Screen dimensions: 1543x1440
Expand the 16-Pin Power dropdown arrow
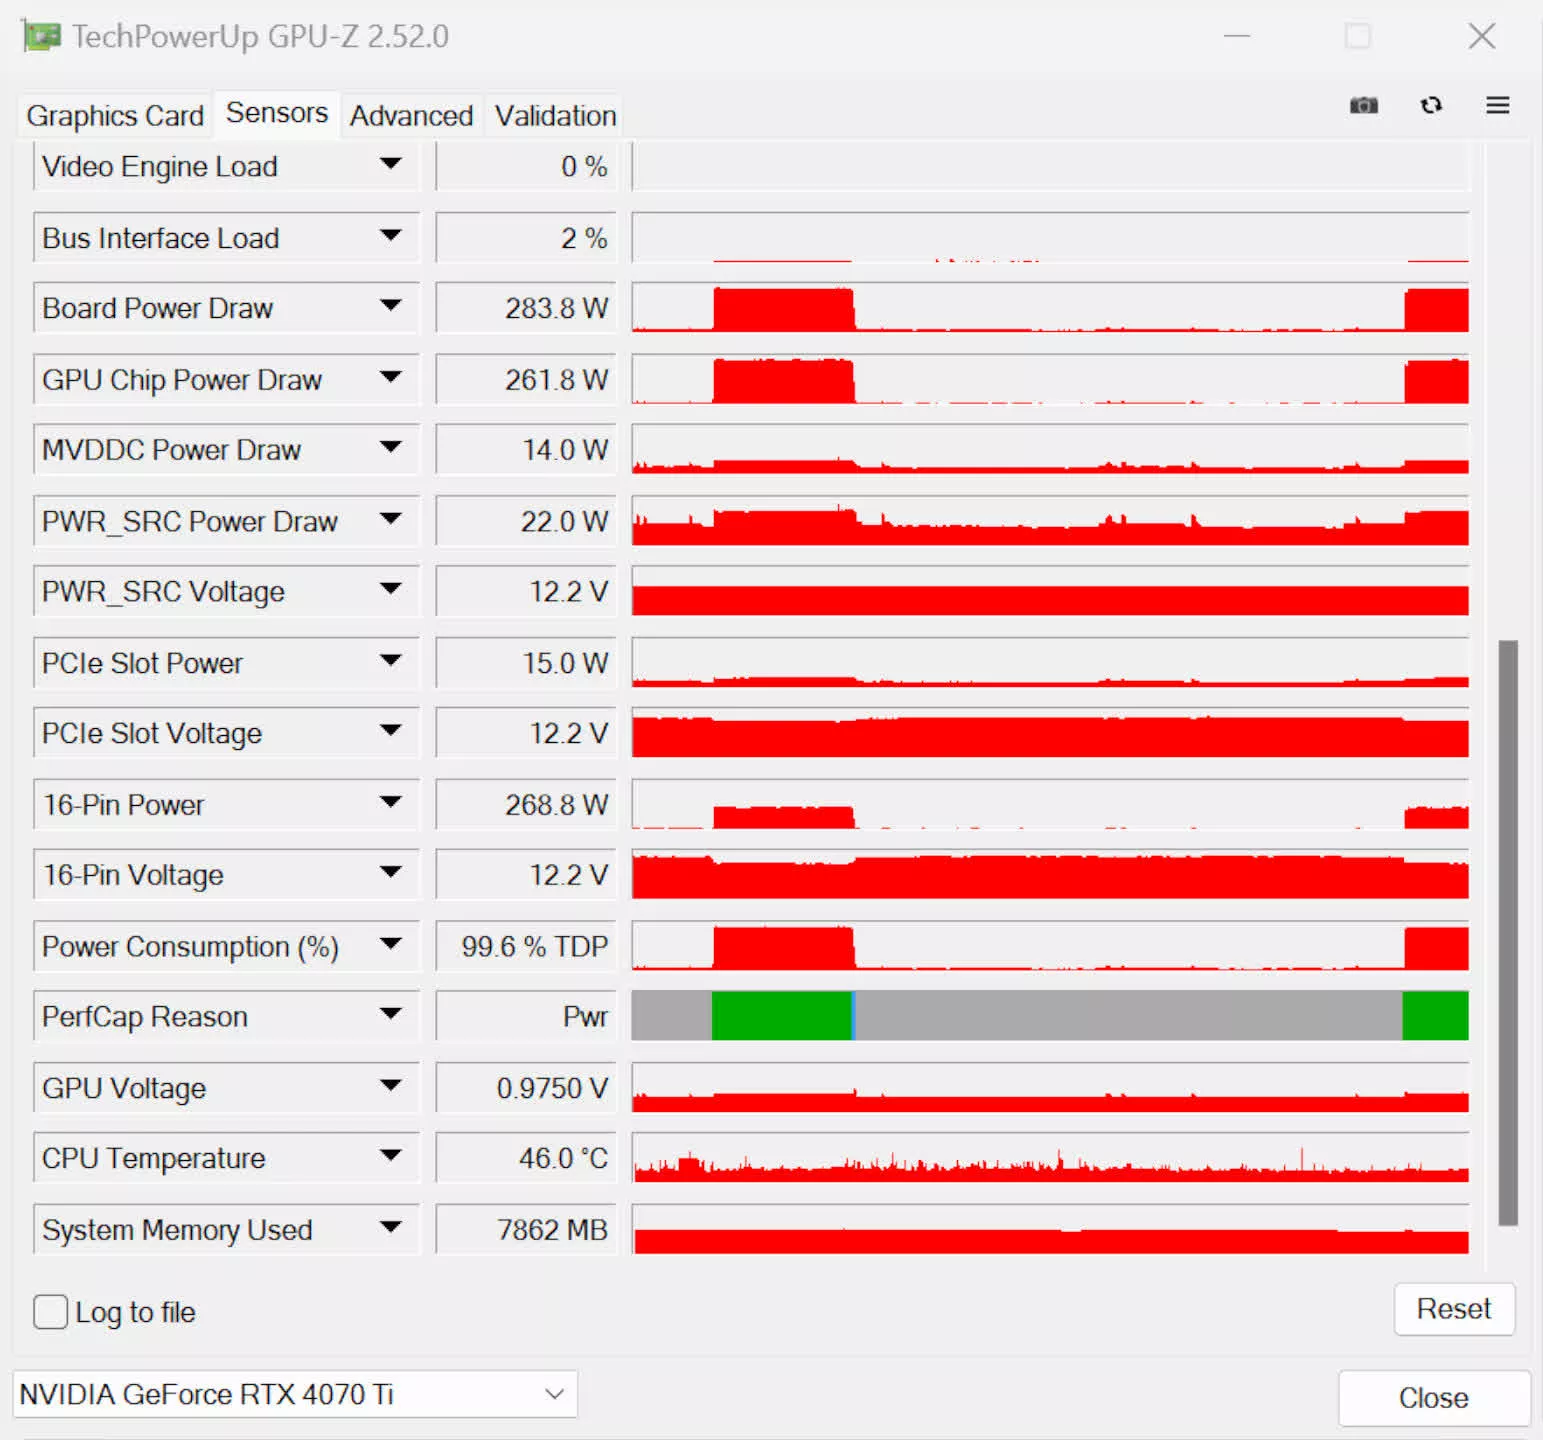tap(391, 803)
